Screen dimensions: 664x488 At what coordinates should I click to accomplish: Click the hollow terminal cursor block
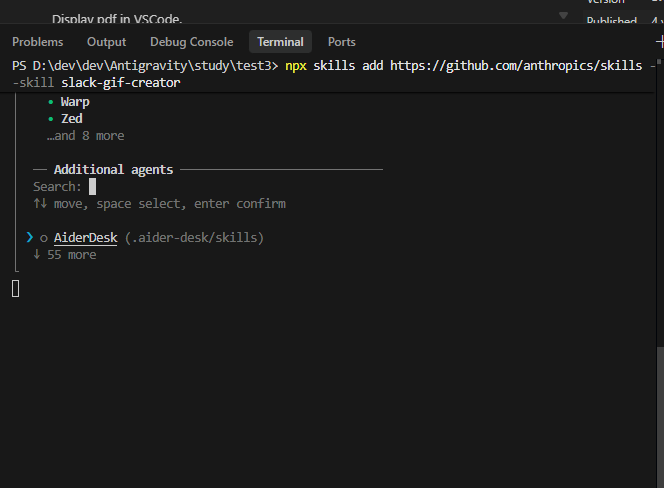(x=16, y=289)
